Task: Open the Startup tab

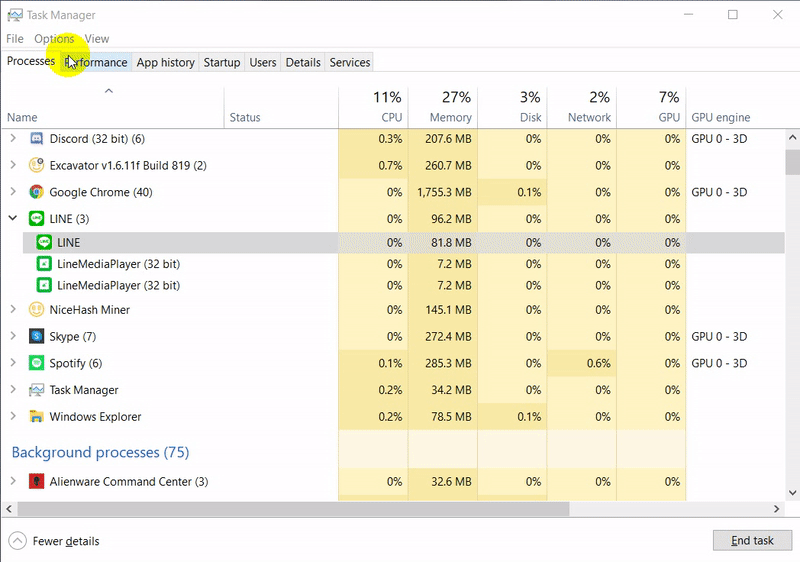Action: (x=222, y=62)
